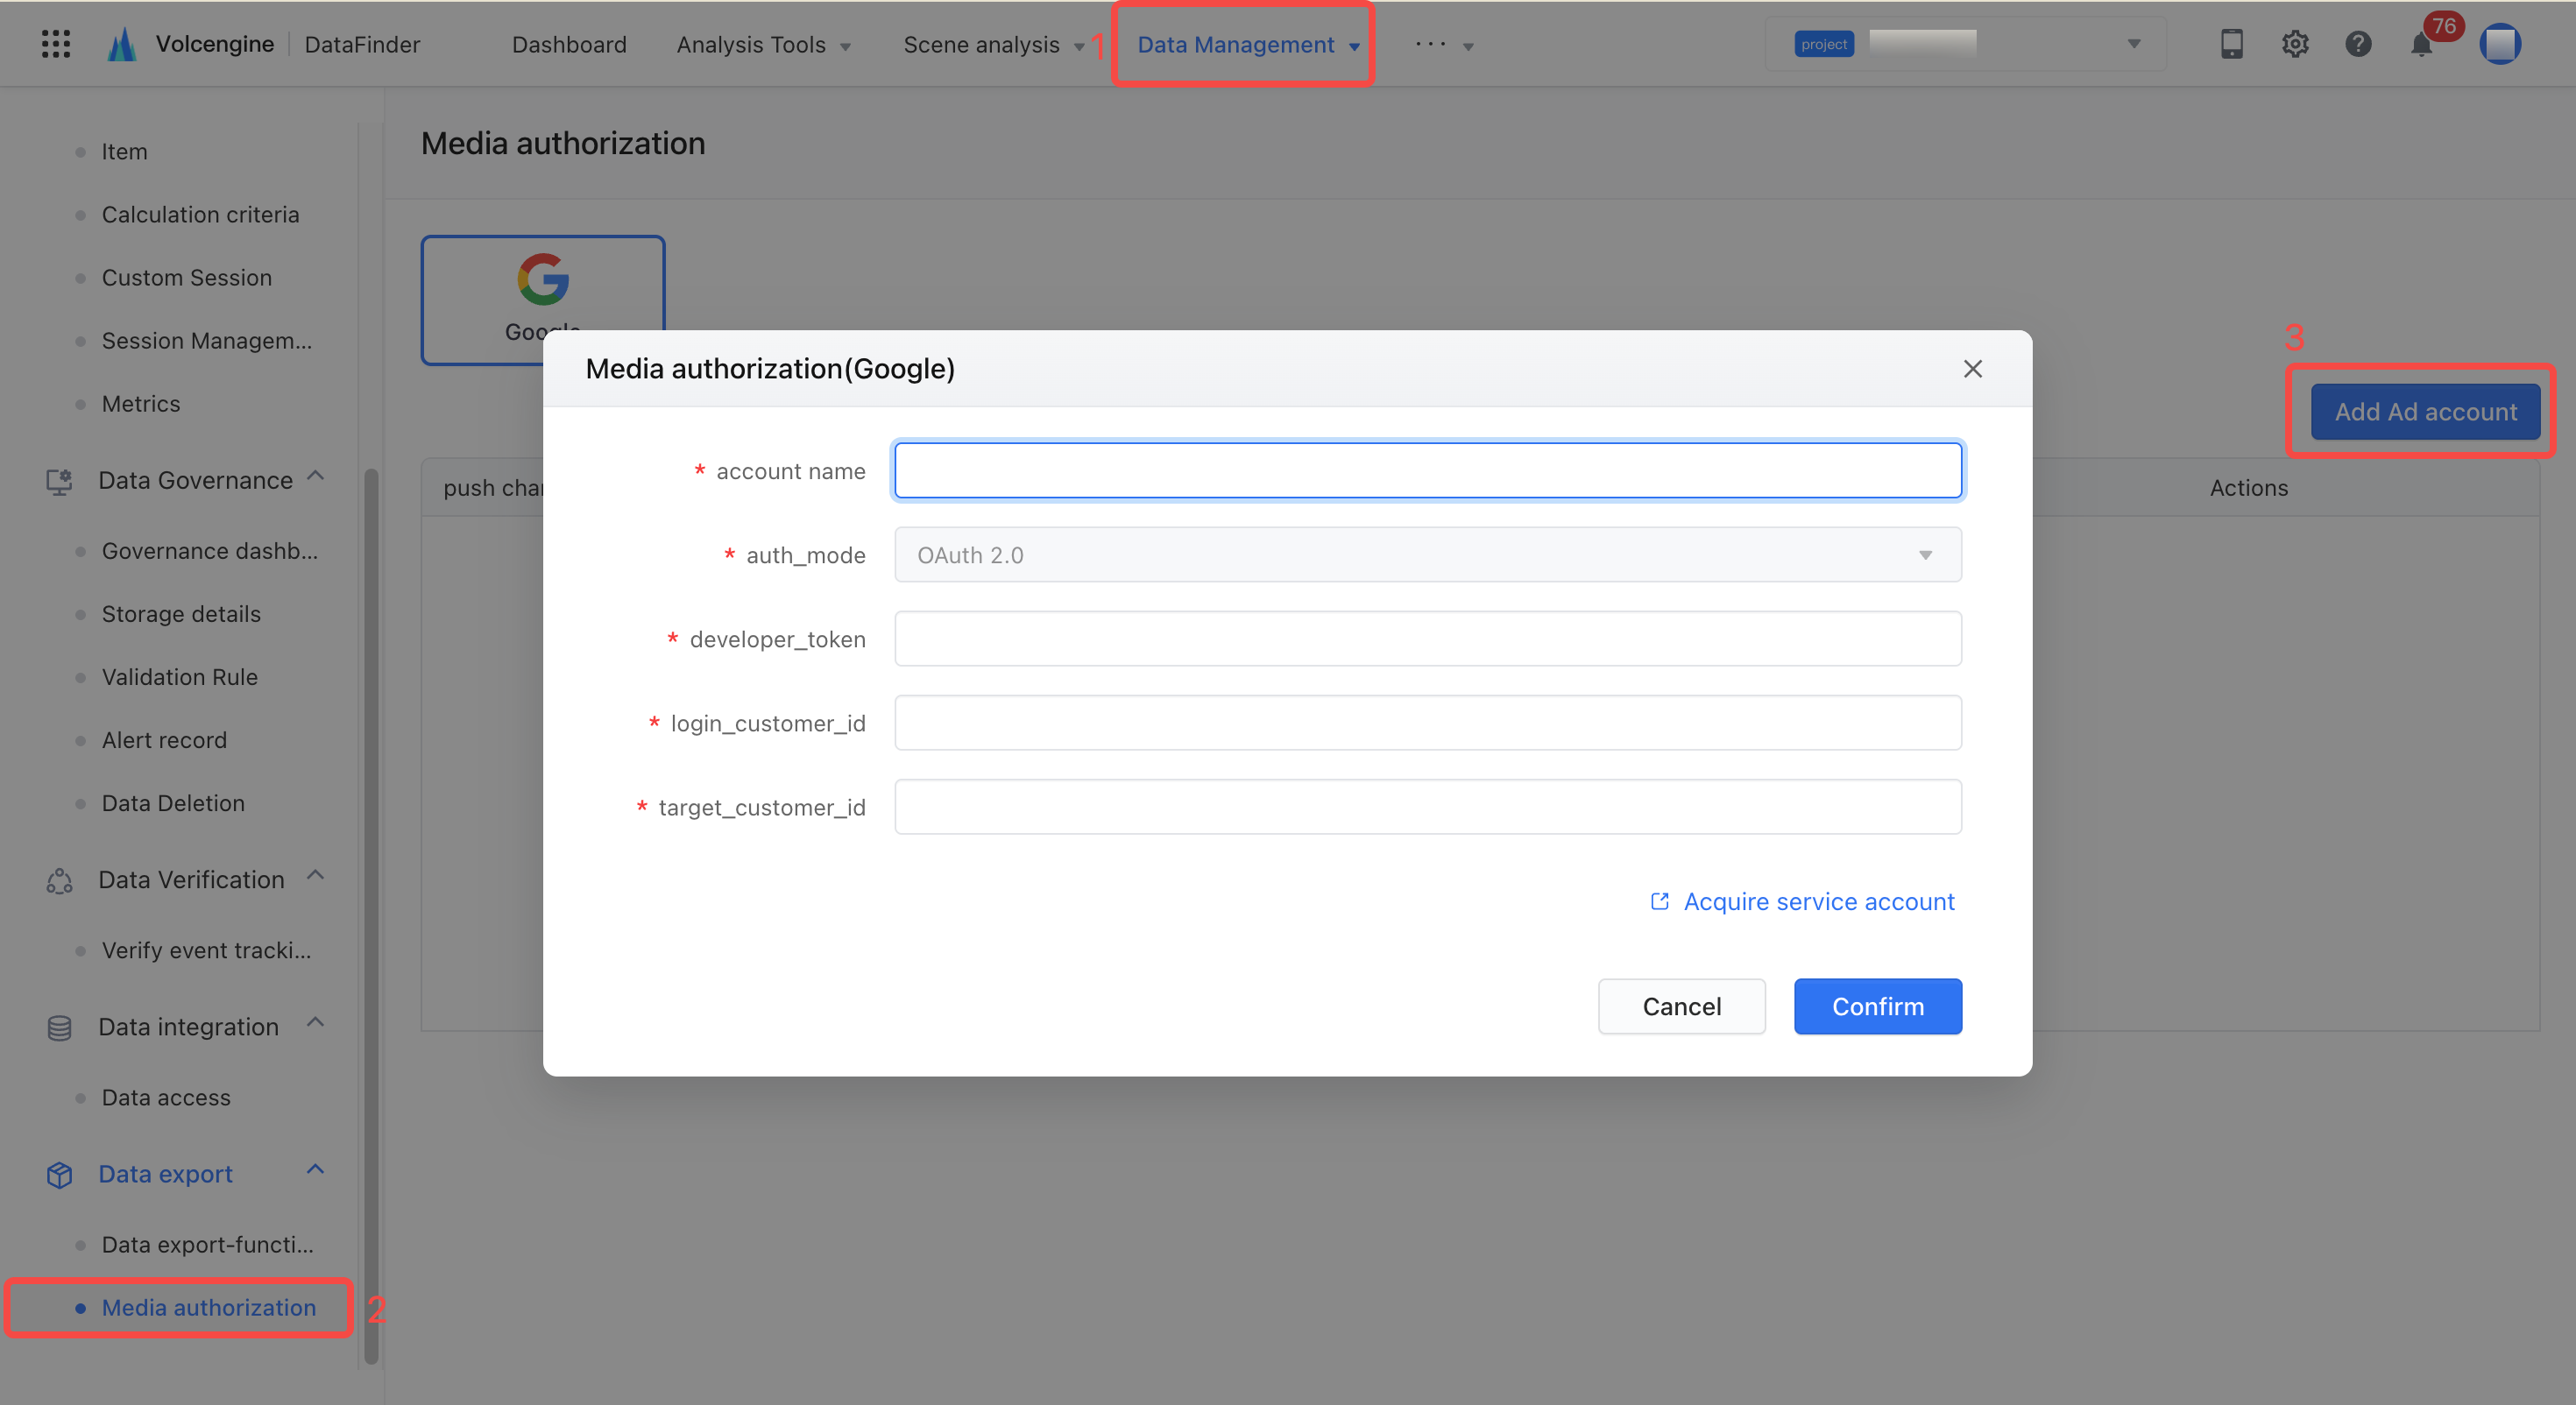The height and width of the screenshot is (1405, 2576).
Task: Focus the account name input field
Action: click(x=1427, y=471)
